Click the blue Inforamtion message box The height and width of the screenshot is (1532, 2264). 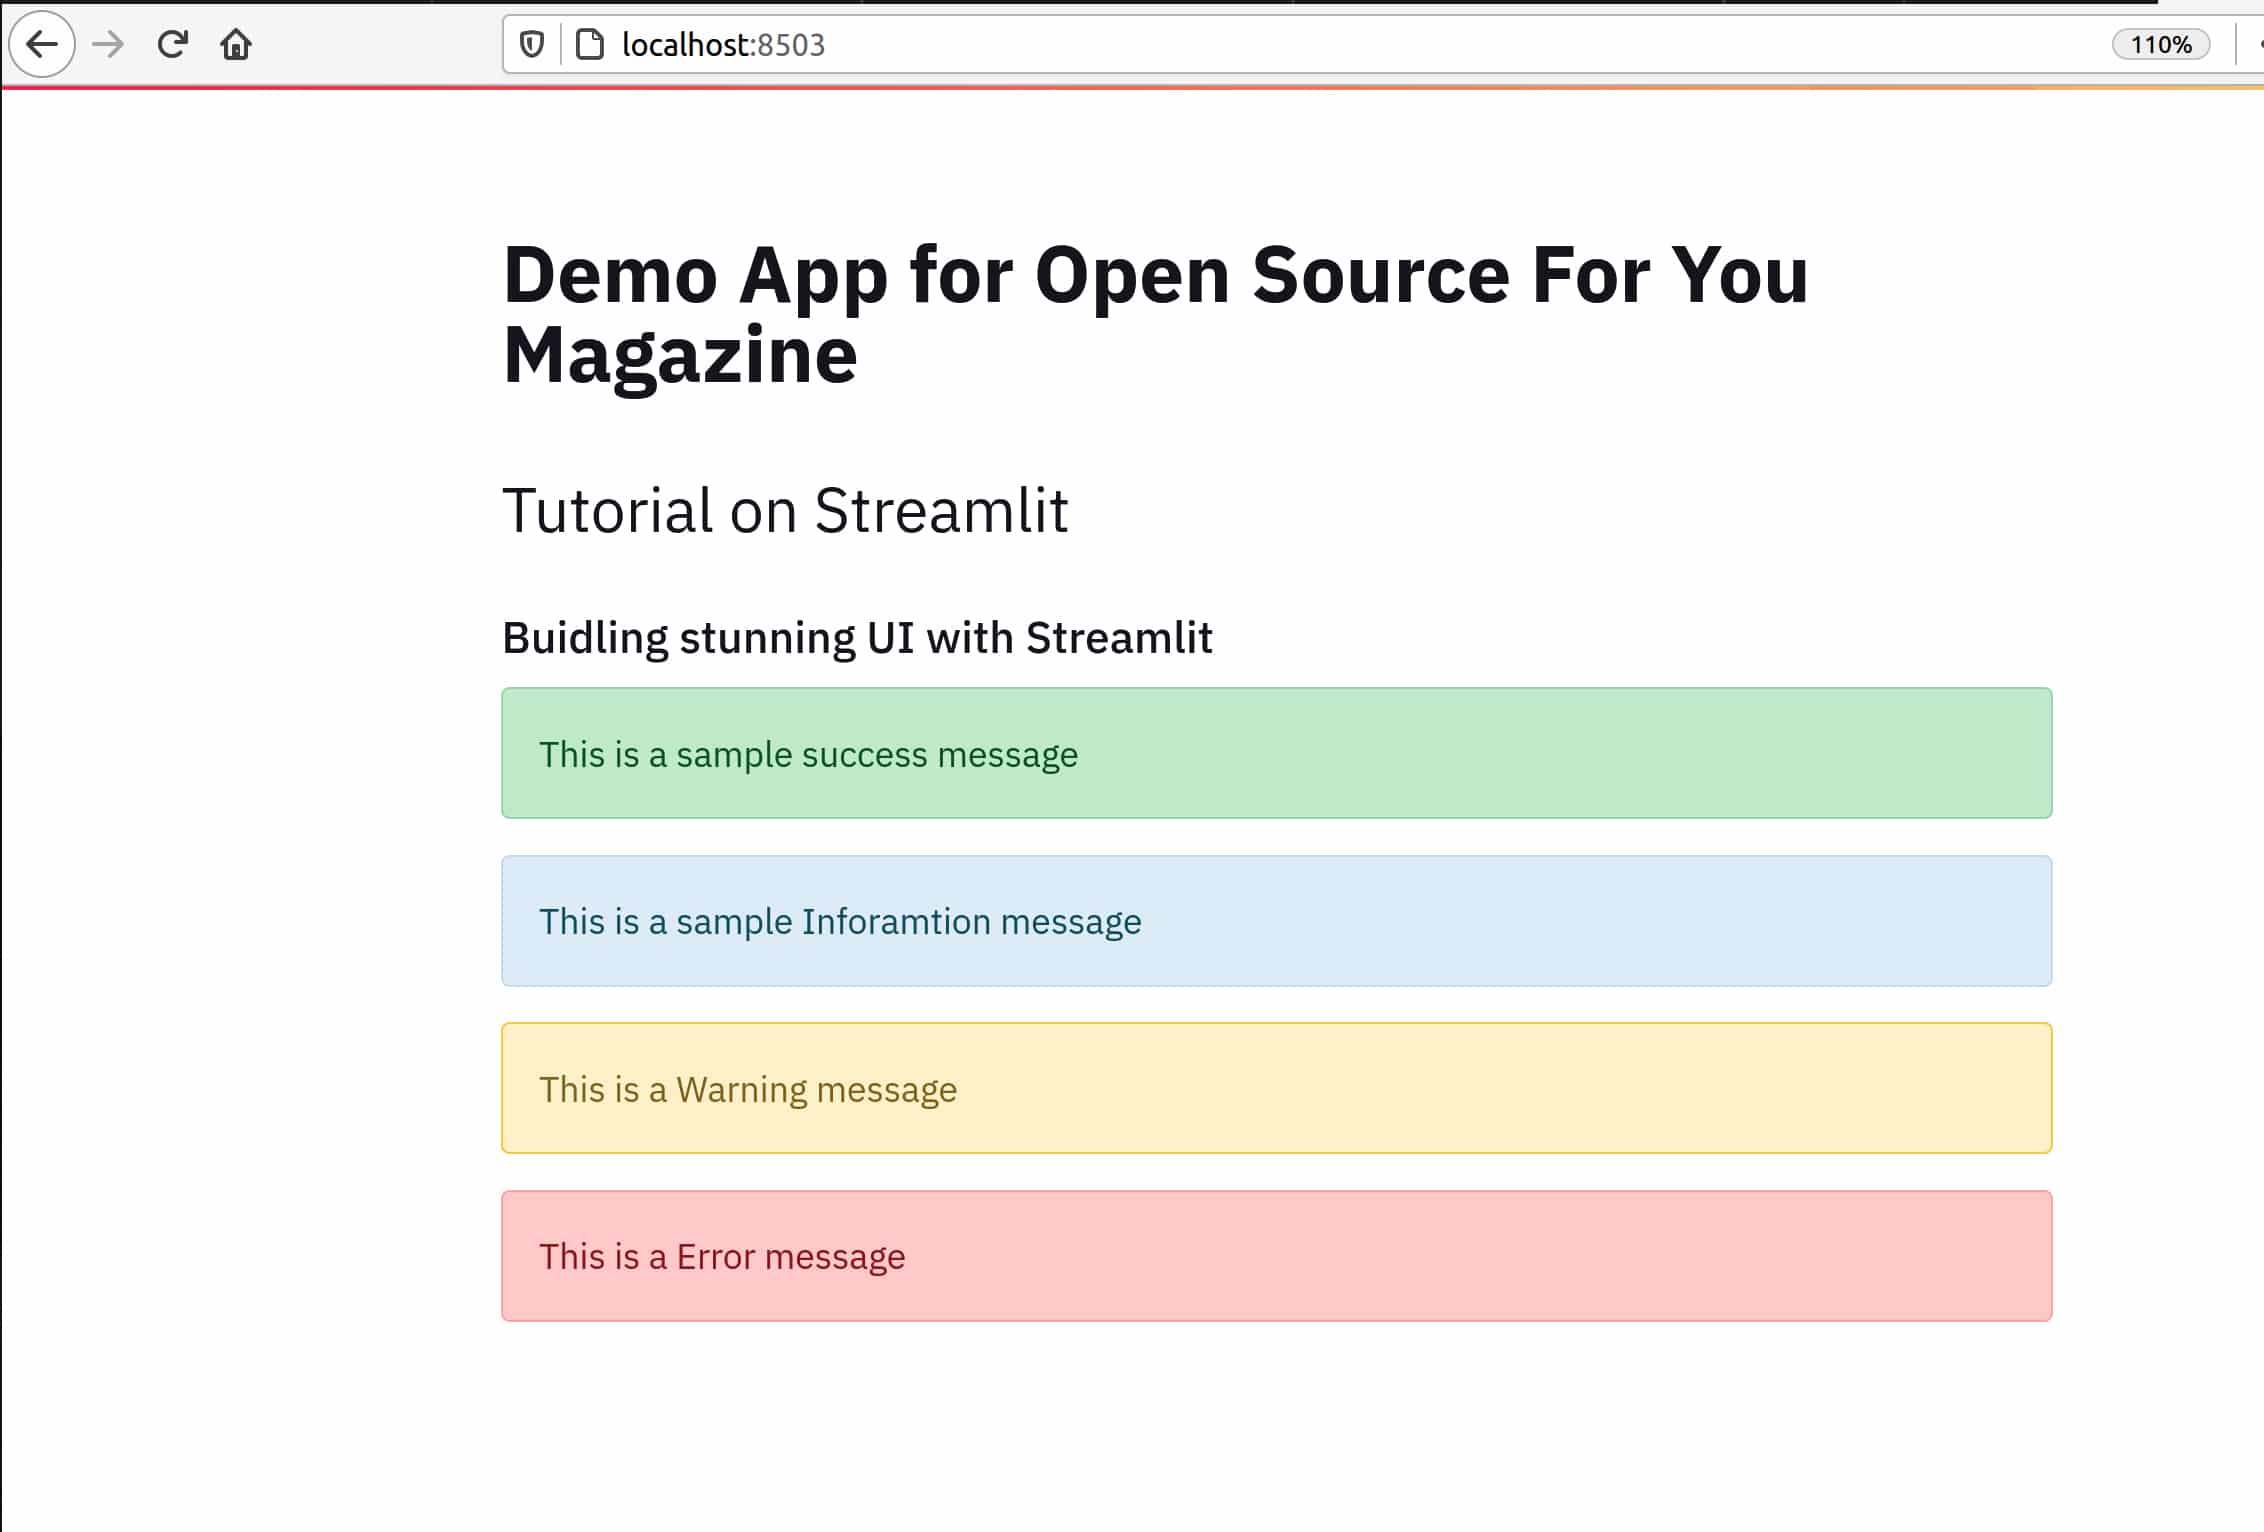(x=1276, y=921)
